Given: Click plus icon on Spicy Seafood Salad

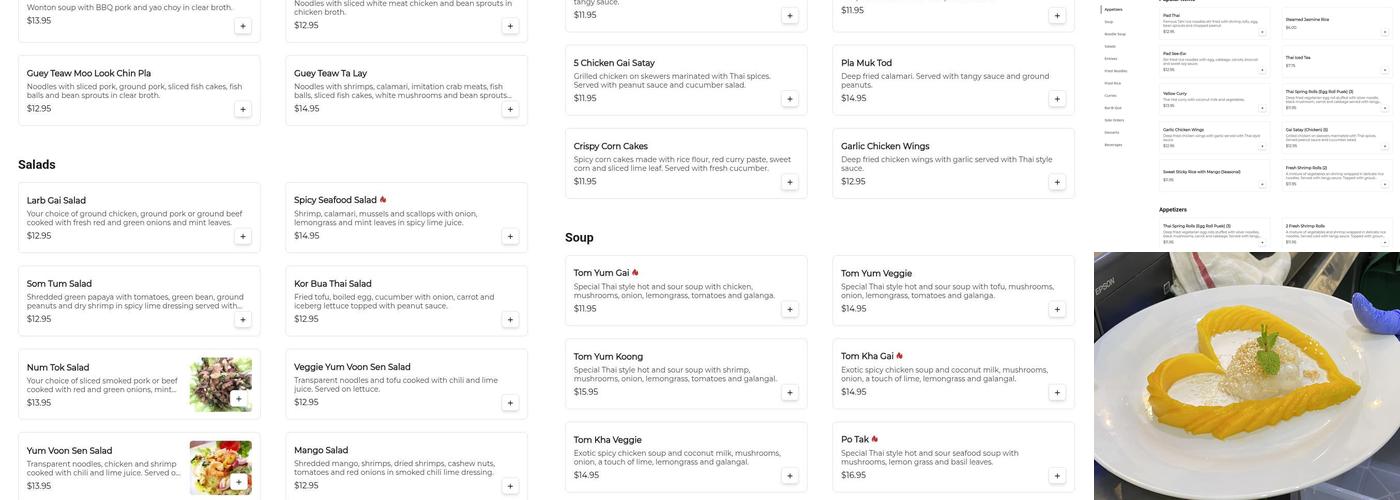Looking at the screenshot, I should point(510,237).
